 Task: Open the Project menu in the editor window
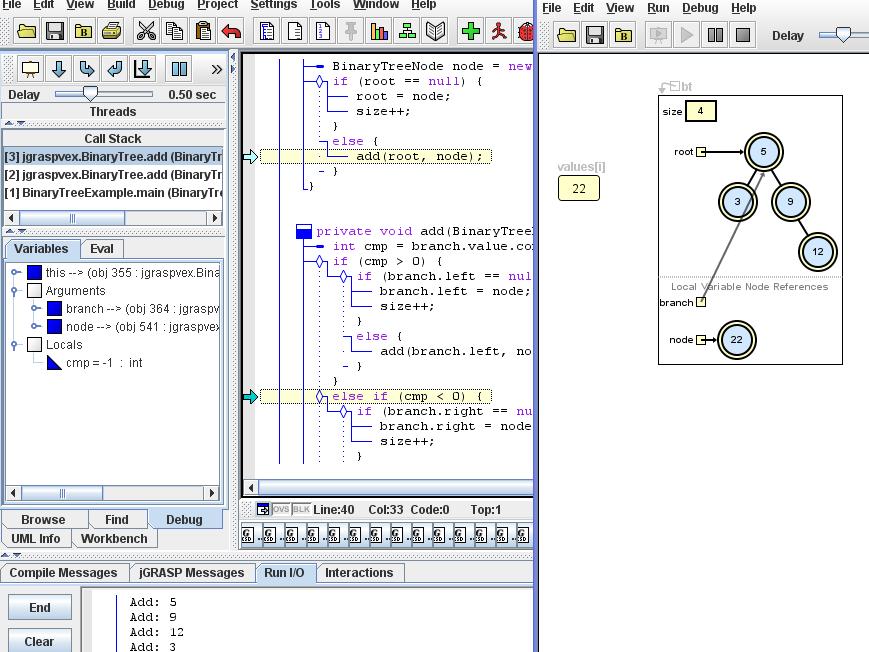point(217,4)
